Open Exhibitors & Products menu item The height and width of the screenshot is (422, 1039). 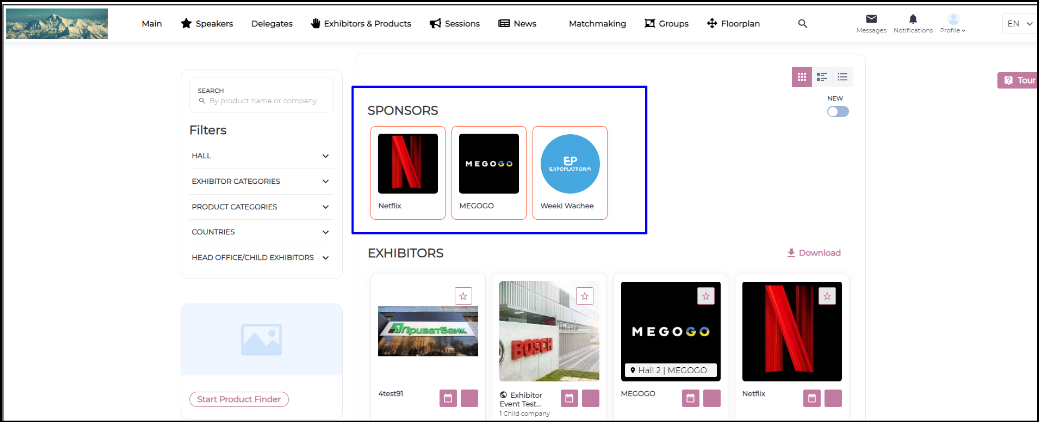tap(360, 24)
